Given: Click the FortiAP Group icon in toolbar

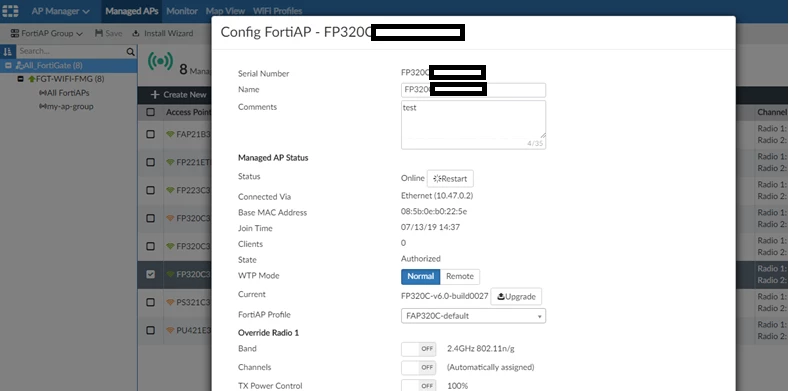Looking at the screenshot, I should click(x=15, y=34).
